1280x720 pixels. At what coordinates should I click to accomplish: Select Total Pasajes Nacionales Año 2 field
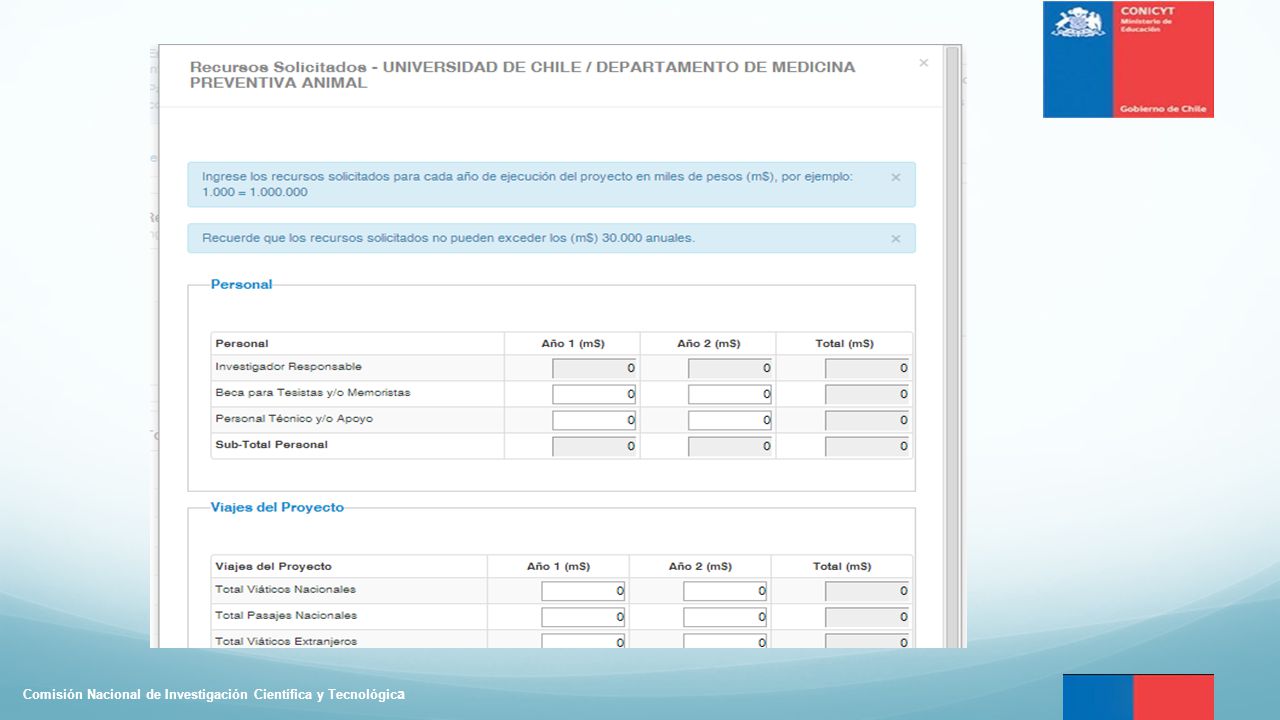pyautogui.click(x=725, y=617)
